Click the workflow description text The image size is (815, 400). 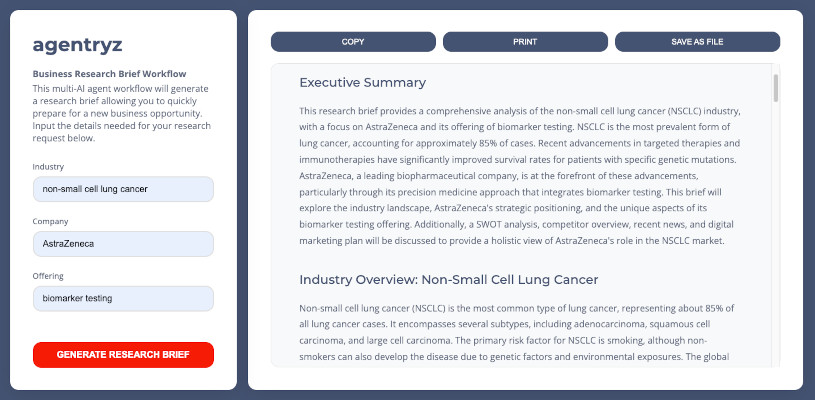point(123,112)
